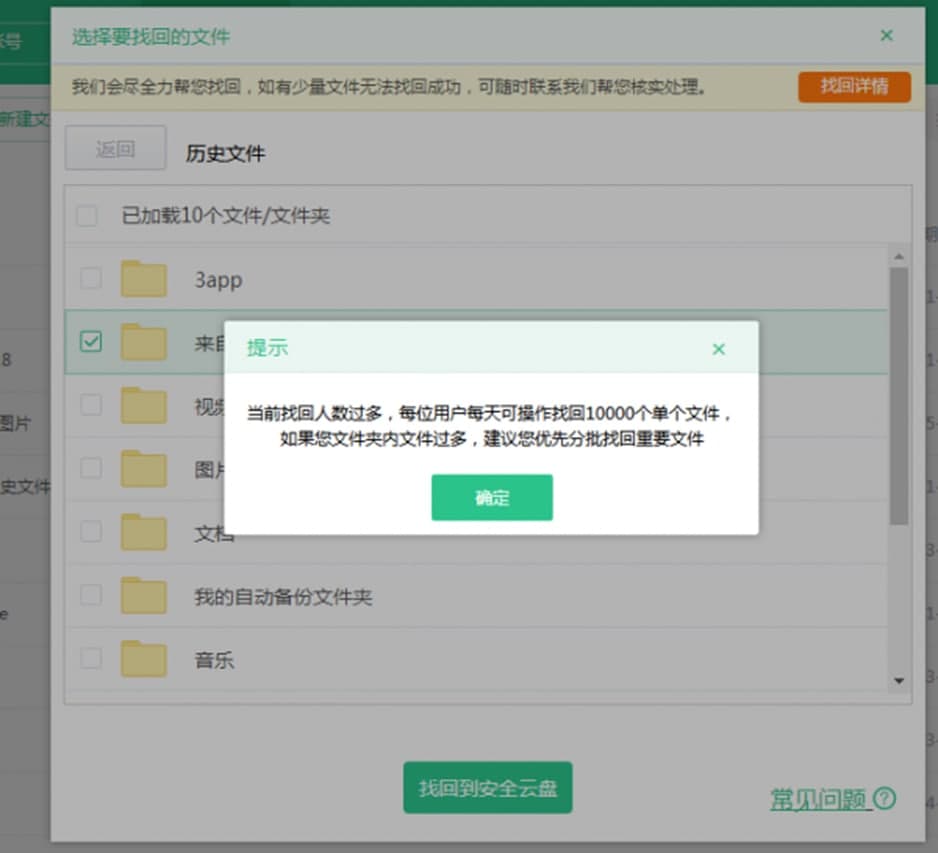Click the 返回 button
Screen dimensions: 938x853
pyautogui.click(x=115, y=147)
